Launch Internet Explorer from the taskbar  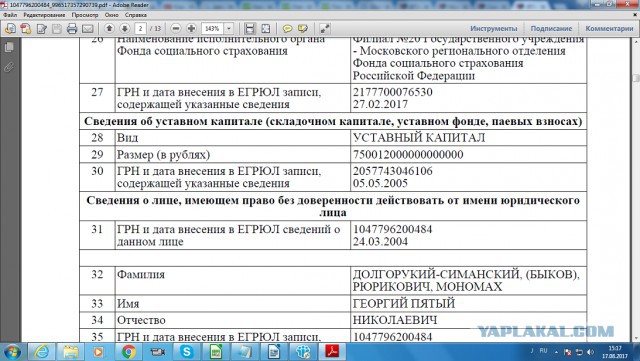[x=42, y=352]
